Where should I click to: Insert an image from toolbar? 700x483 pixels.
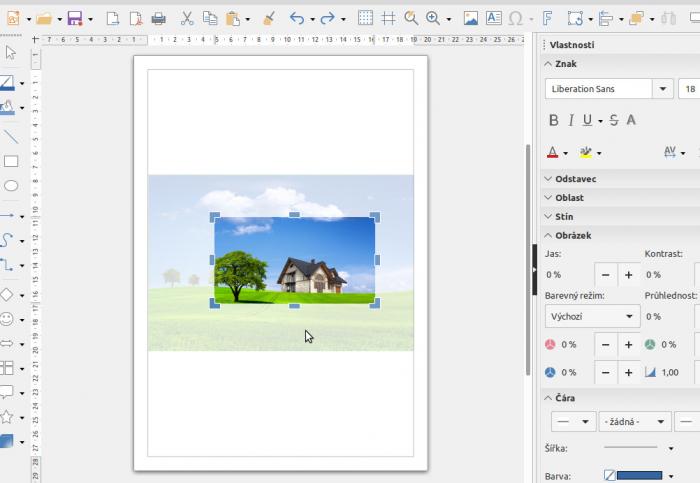click(x=471, y=19)
